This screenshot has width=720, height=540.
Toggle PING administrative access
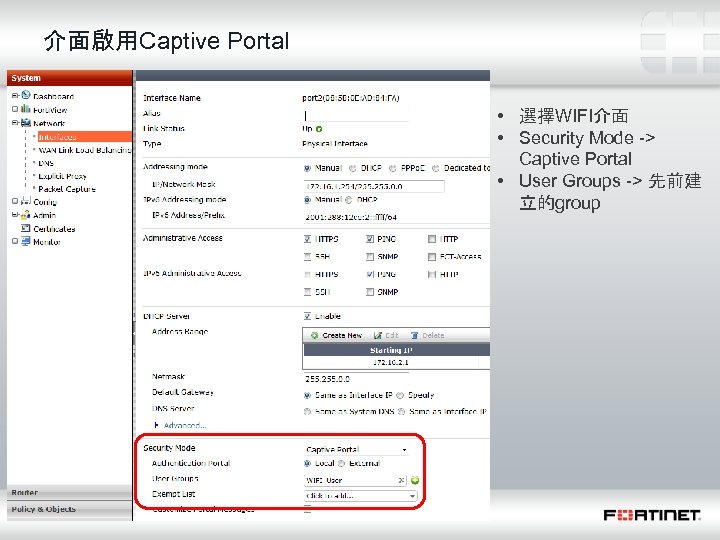coord(370,239)
